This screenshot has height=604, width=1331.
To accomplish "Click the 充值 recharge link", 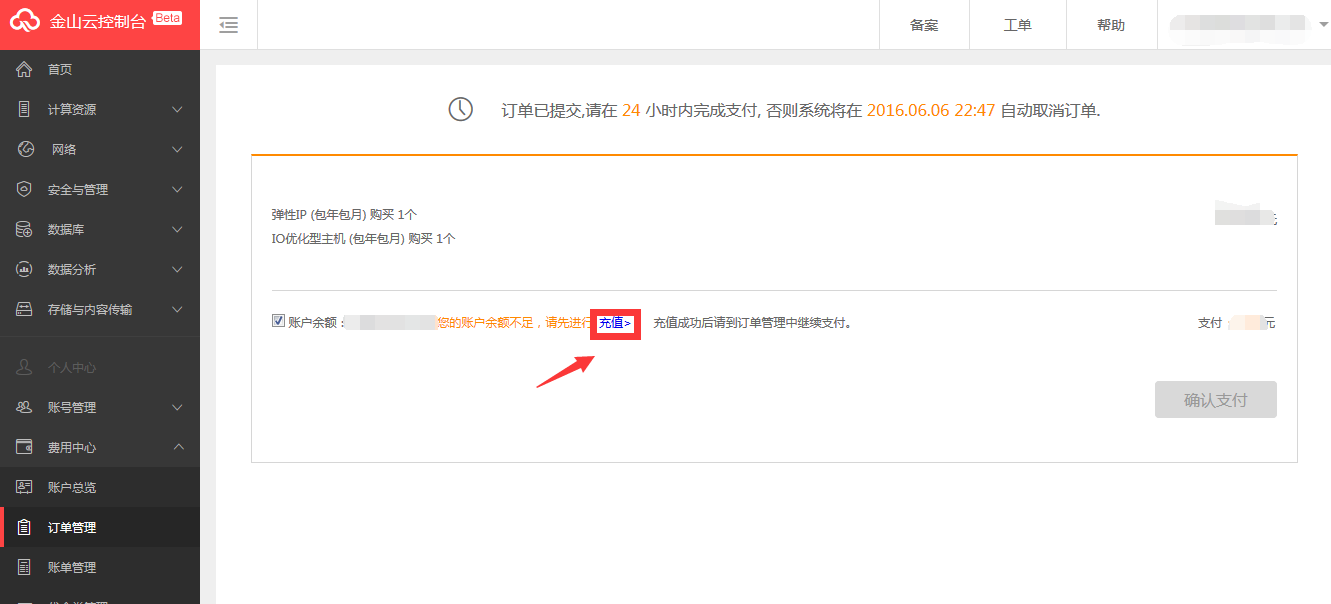I will pyautogui.click(x=614, y=323).
